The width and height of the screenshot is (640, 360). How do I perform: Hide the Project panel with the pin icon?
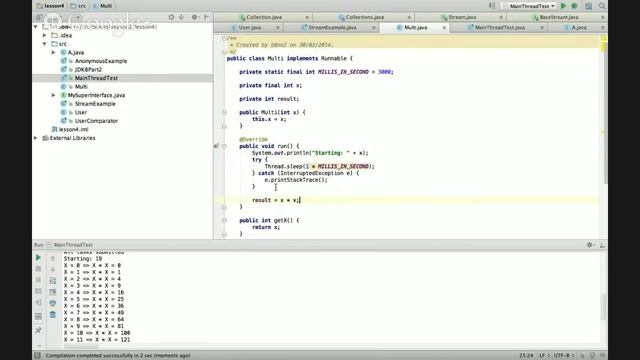pyautogui.click(x=207, y=17)
